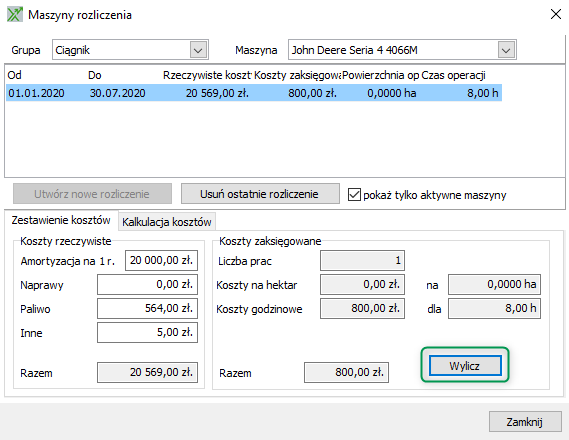The width and height of the screenshot is (569, 440).
Task: Select the Ciągnik group combo box
Action: tap(130, 50)
